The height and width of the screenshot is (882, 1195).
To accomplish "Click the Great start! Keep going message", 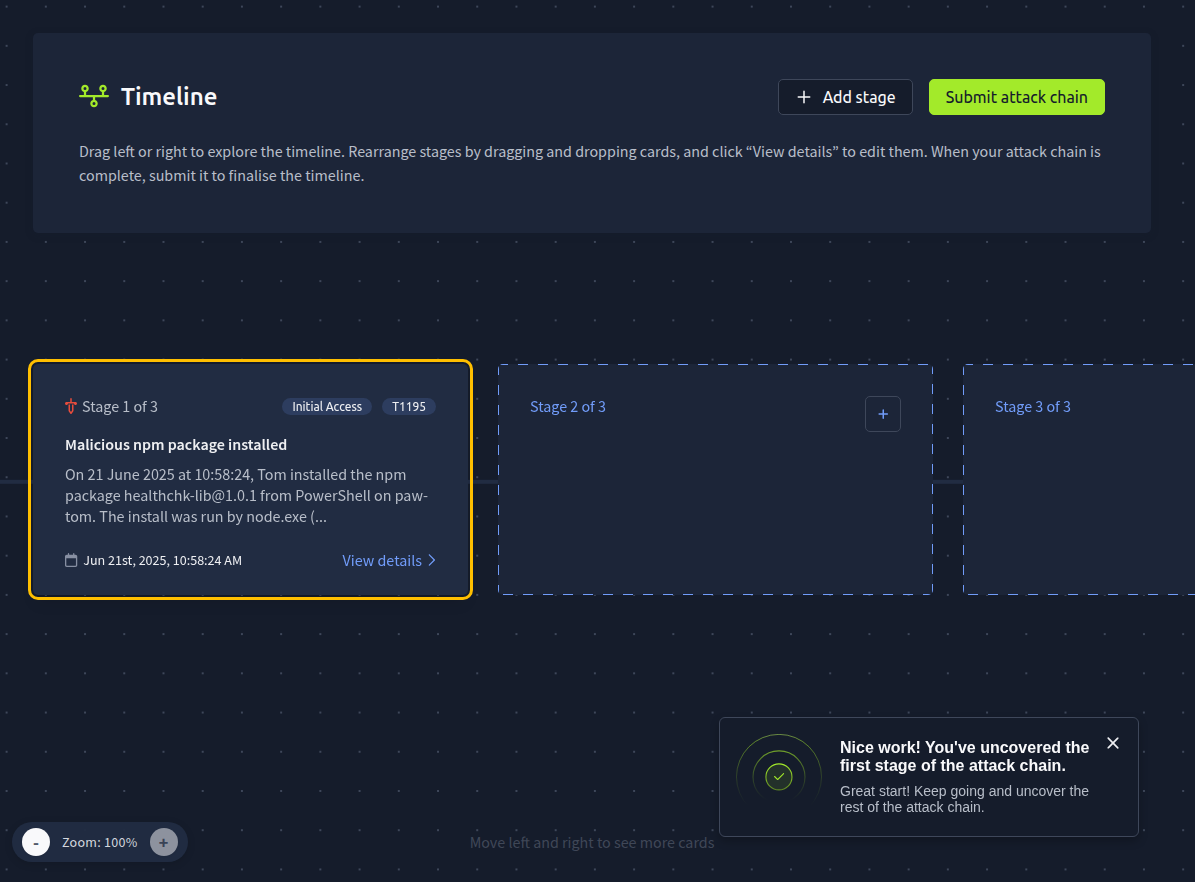I will click(x=964, y=799).
